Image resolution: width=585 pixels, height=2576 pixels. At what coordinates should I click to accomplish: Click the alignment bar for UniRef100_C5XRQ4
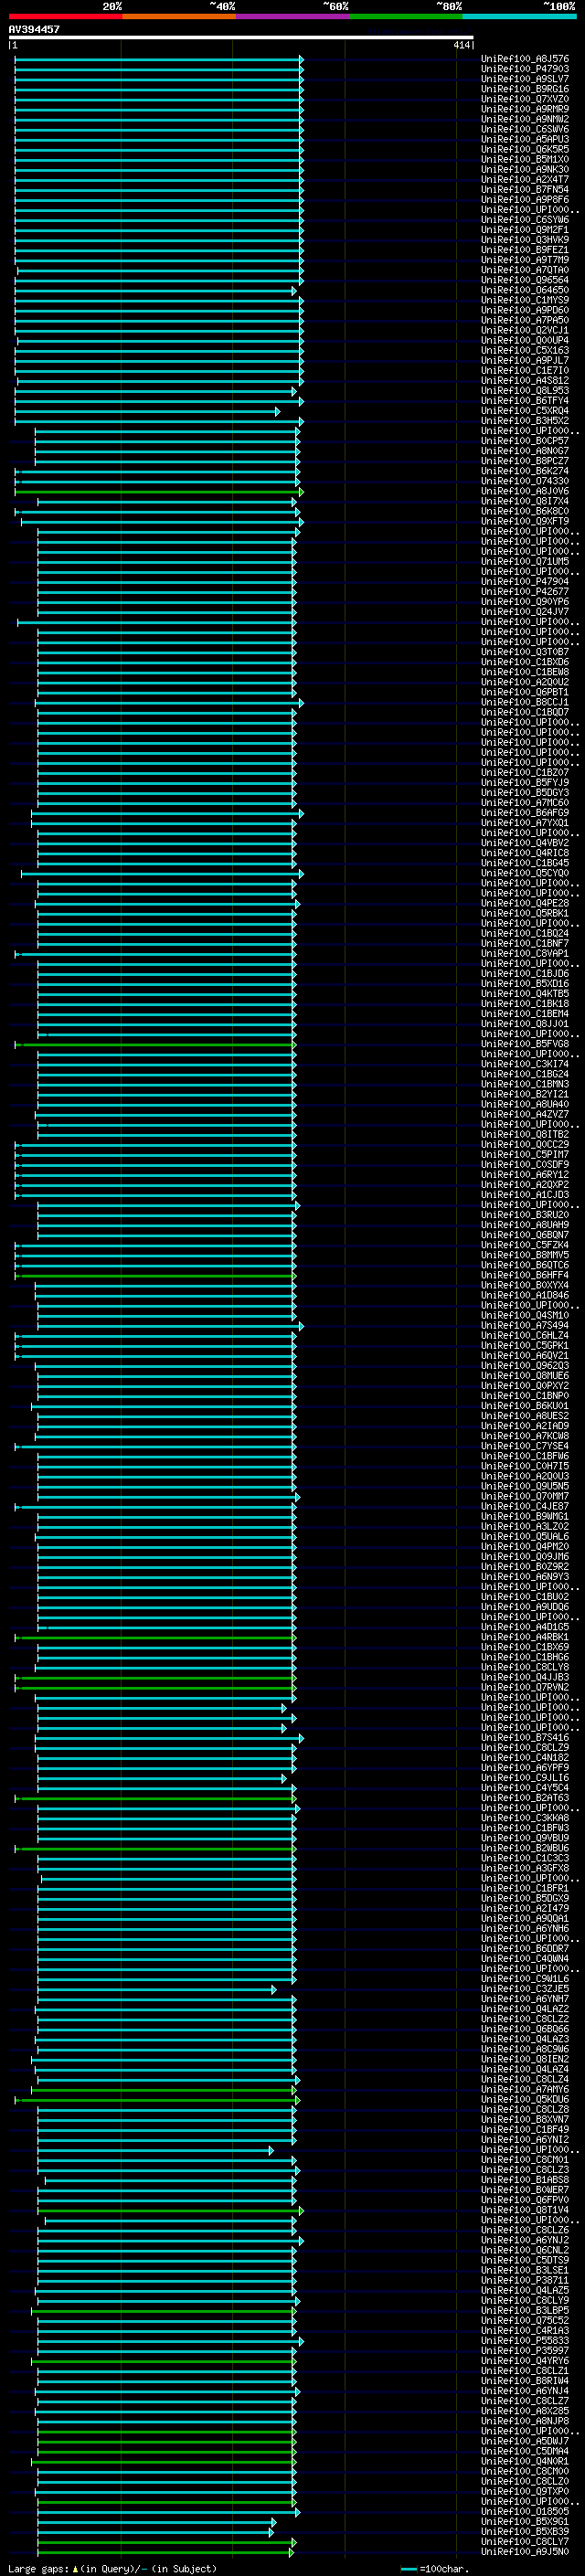click(147, 412)
